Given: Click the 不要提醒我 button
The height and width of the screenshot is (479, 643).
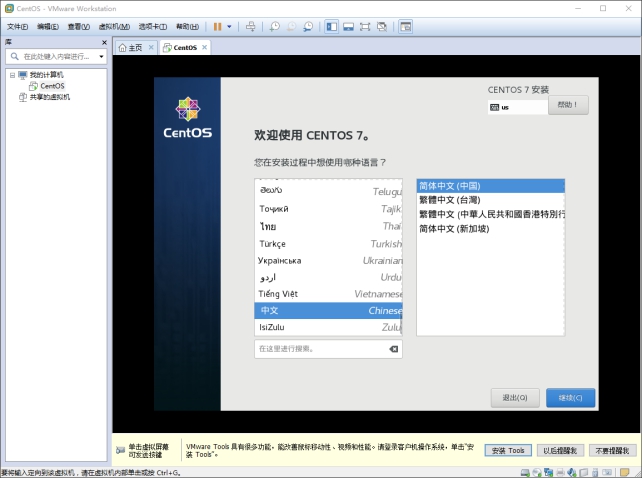Looking at the screenshot, I should click(x=612, y=450).
